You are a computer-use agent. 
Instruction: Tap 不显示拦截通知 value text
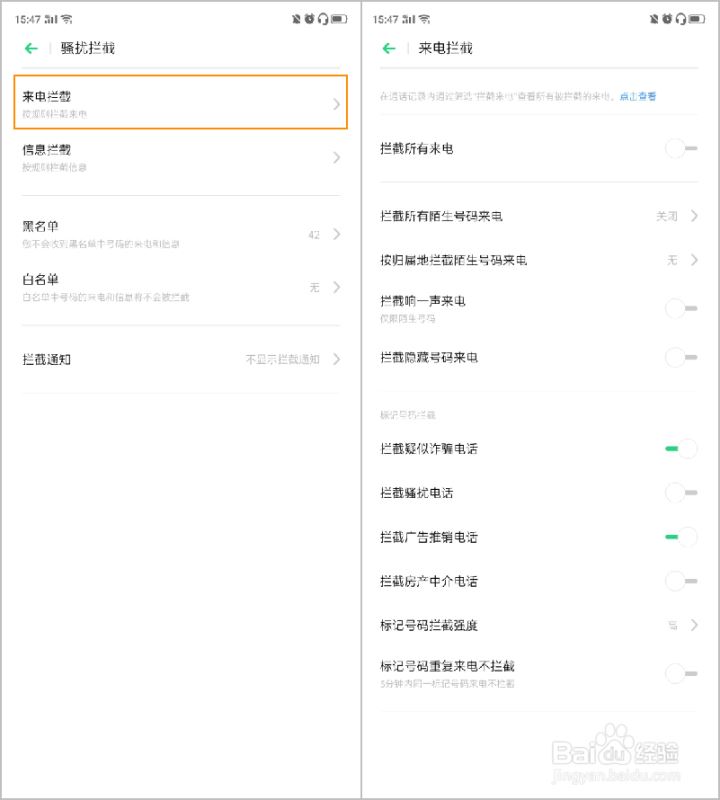click(283, 359)
